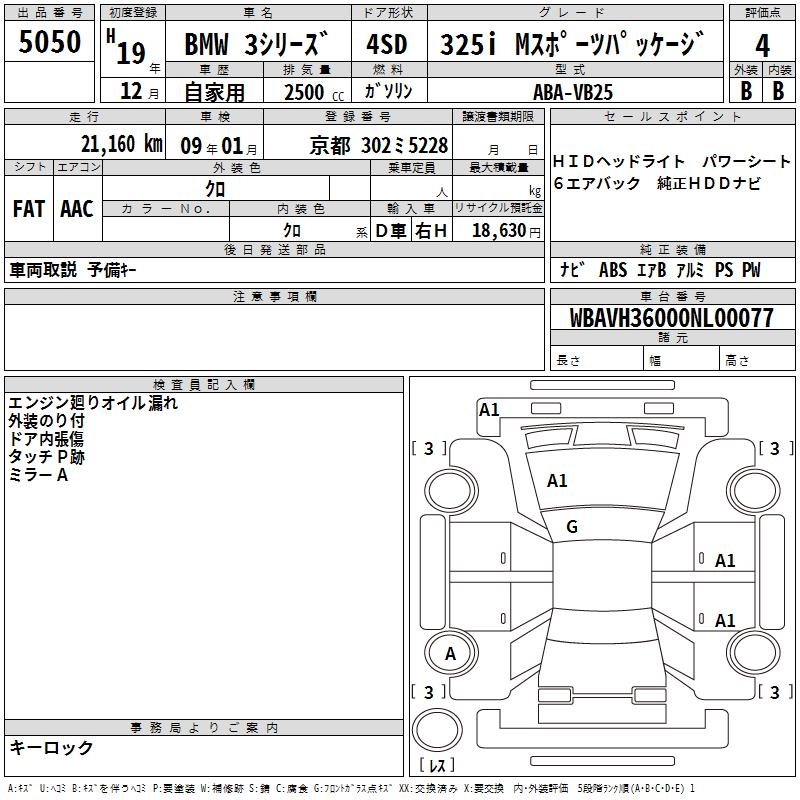
Task: Click the door type value 4SD
Action: pos(387,44)
